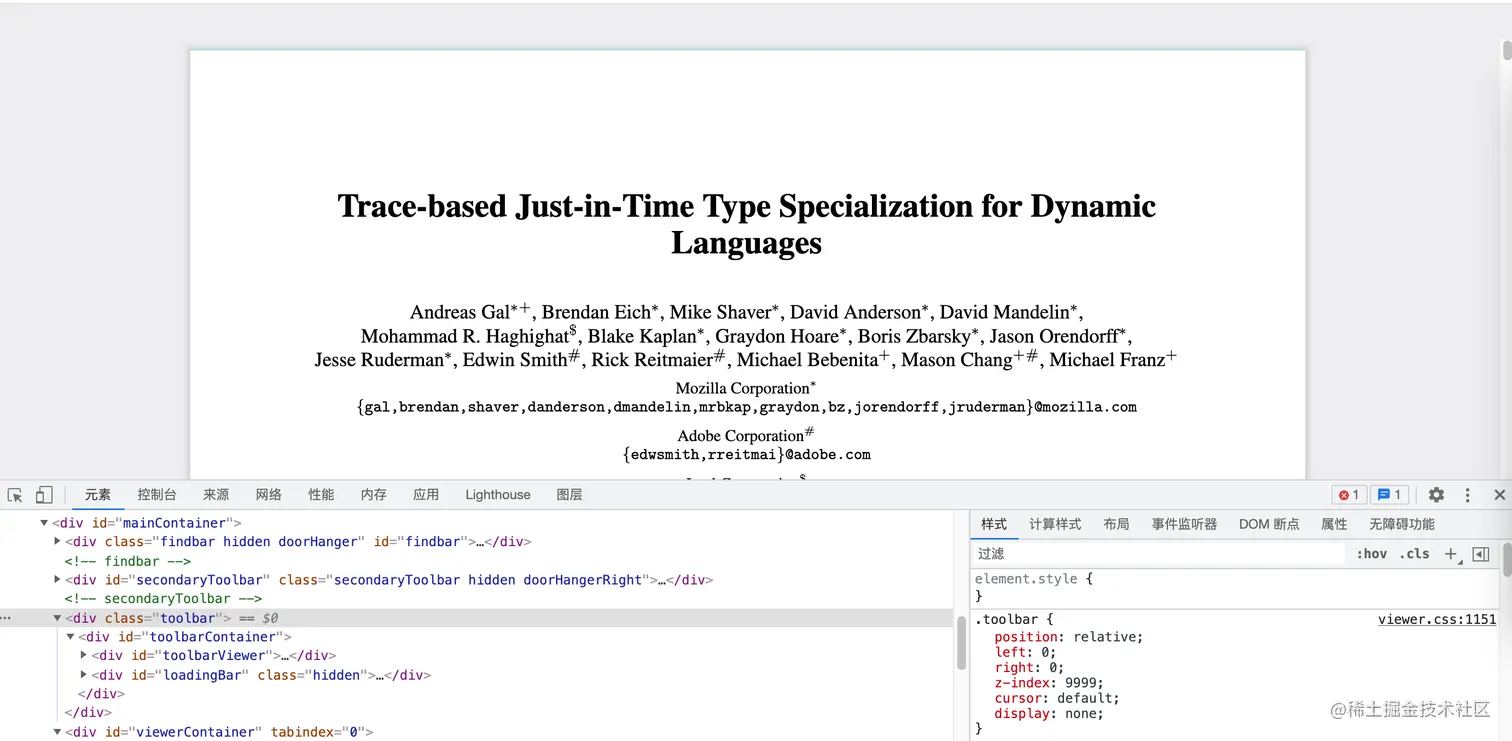Toggle the computed styles sidebar pane icon
Viewport: 1512px width, 741px height.
click(x=1481, y=554)
